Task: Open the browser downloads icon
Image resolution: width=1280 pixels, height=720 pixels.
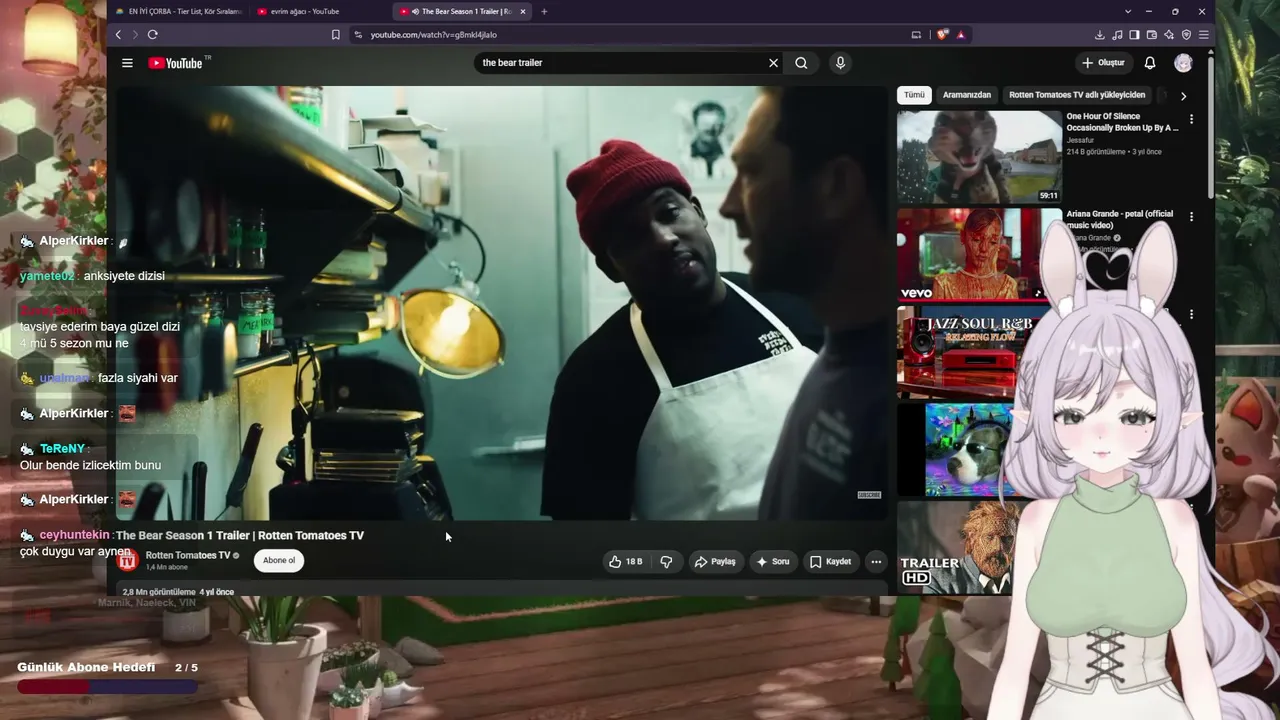Action: click(1100, 35)
